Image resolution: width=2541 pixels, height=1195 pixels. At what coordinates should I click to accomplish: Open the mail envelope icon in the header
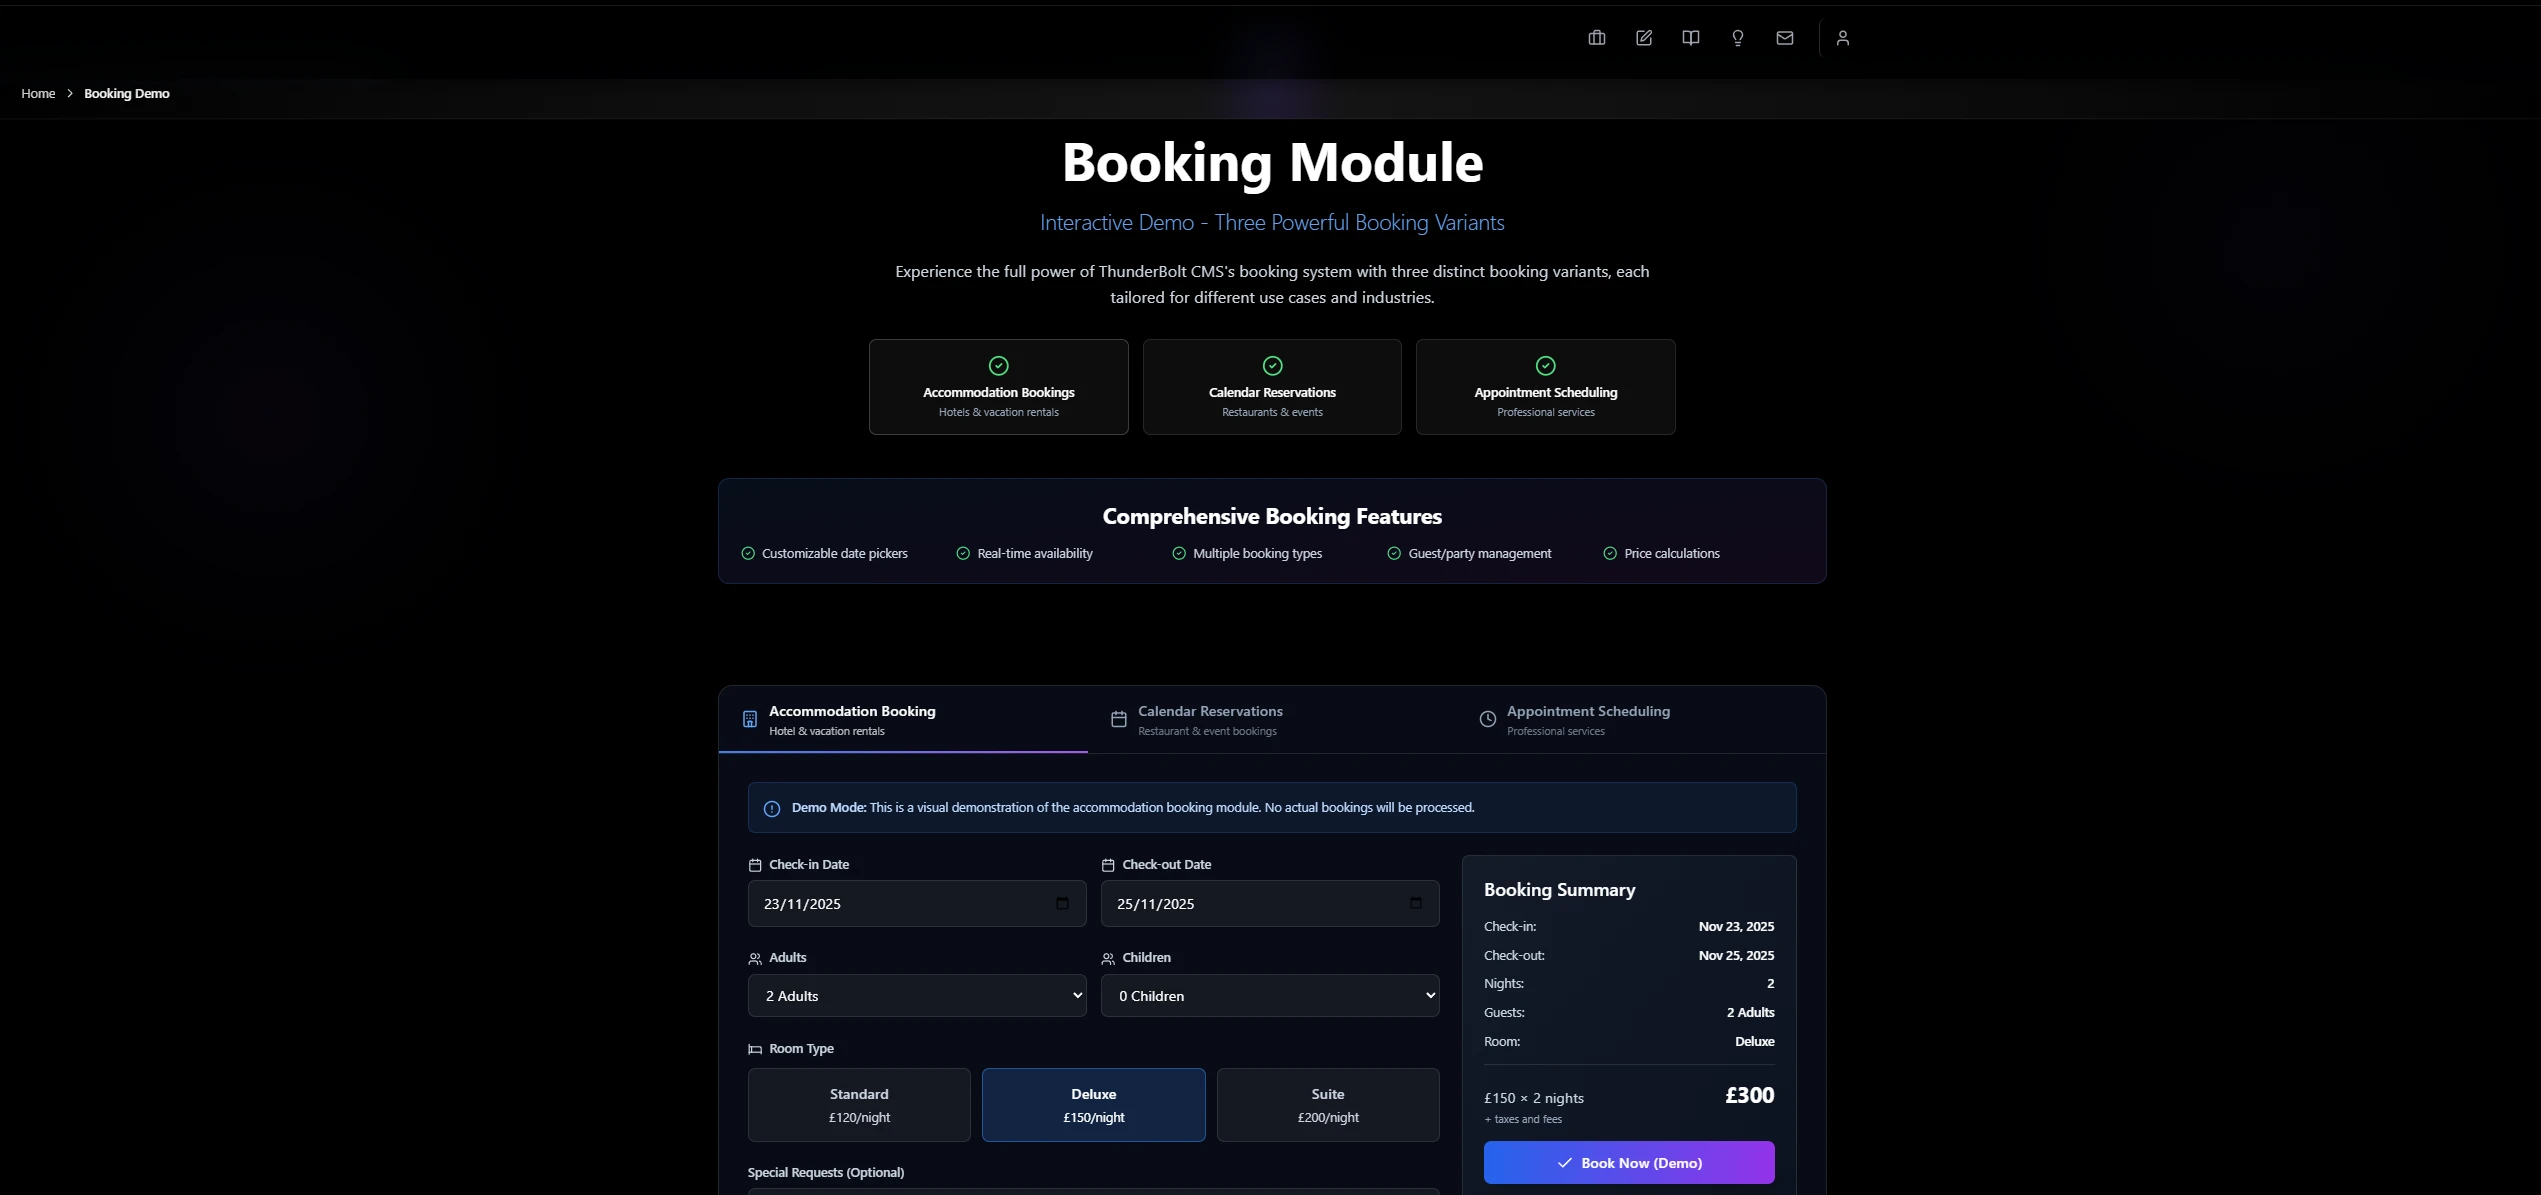click(x=1784, y=37)
